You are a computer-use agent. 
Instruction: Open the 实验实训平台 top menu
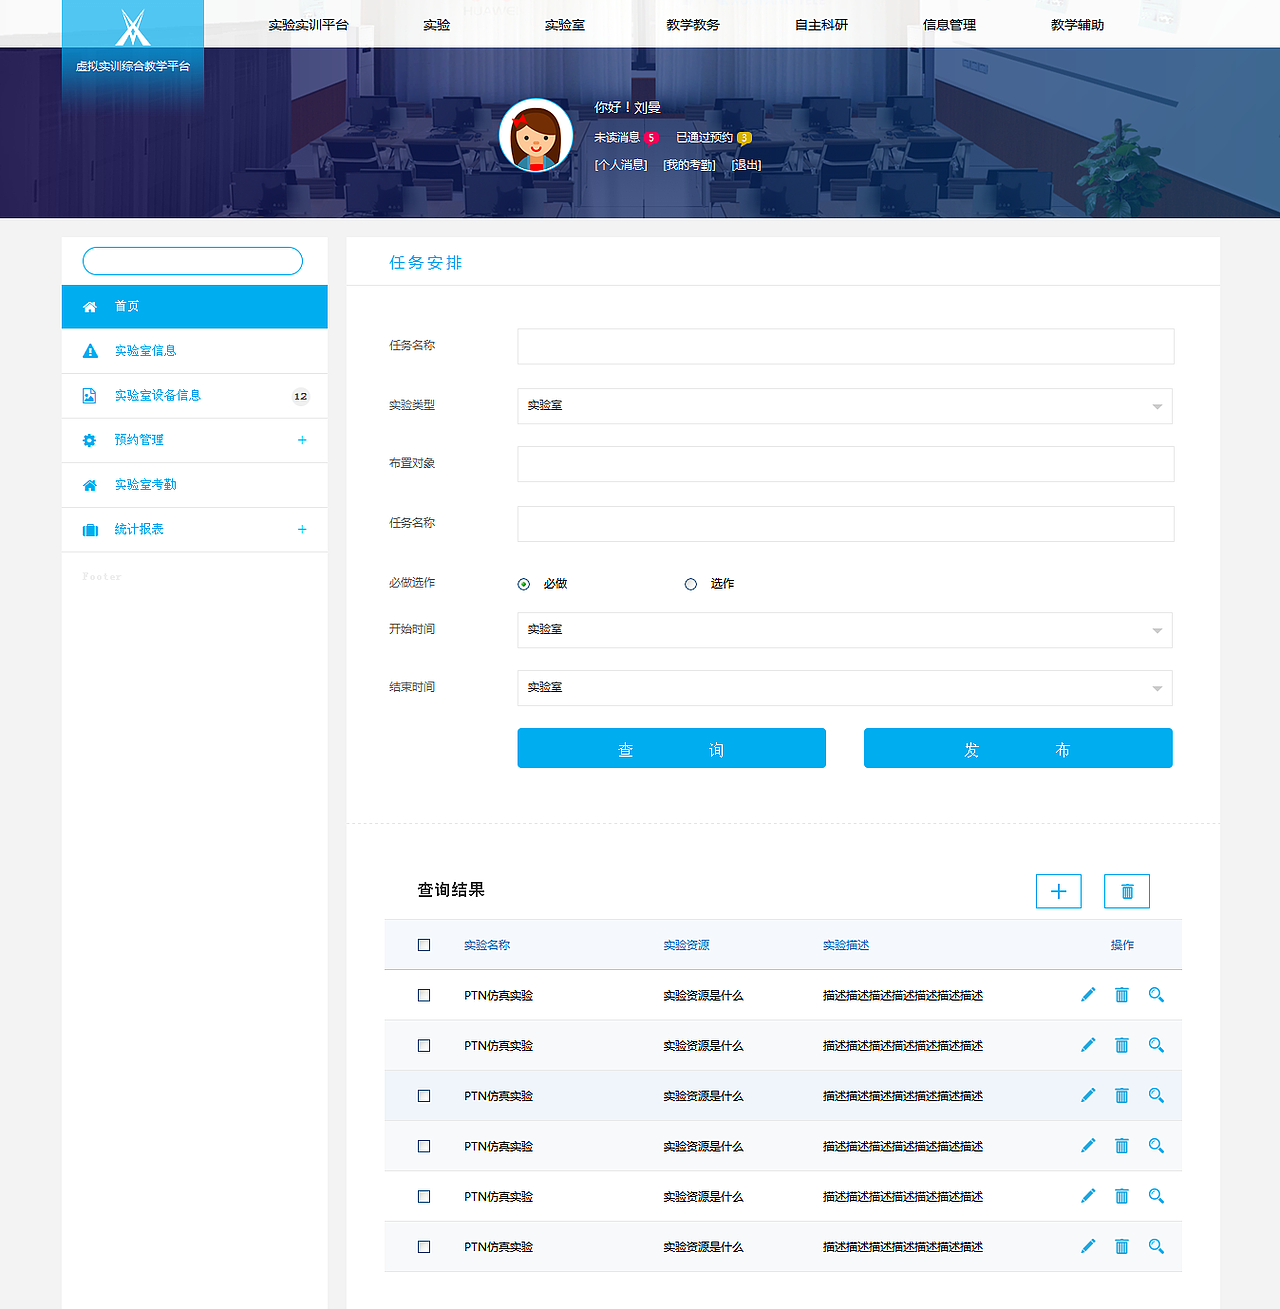[308, 25]
